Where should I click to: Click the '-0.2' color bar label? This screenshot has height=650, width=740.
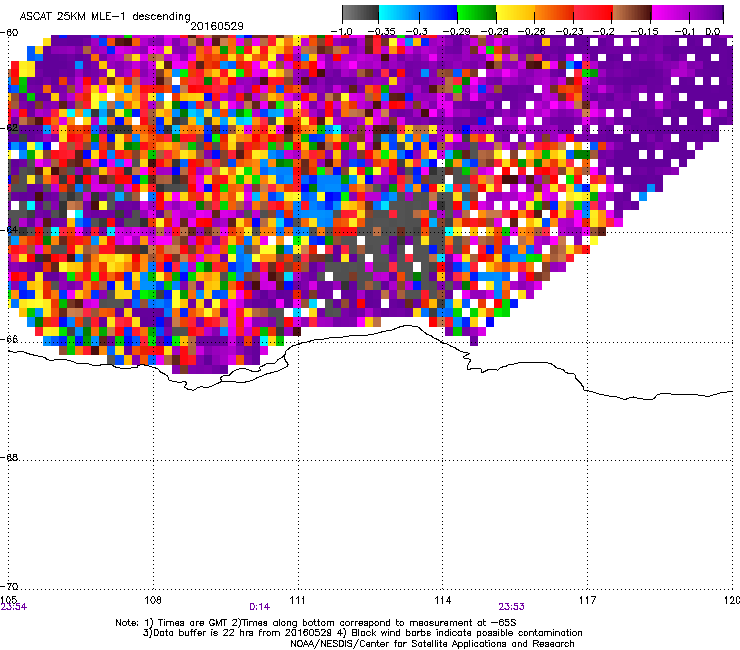(604, 32)
